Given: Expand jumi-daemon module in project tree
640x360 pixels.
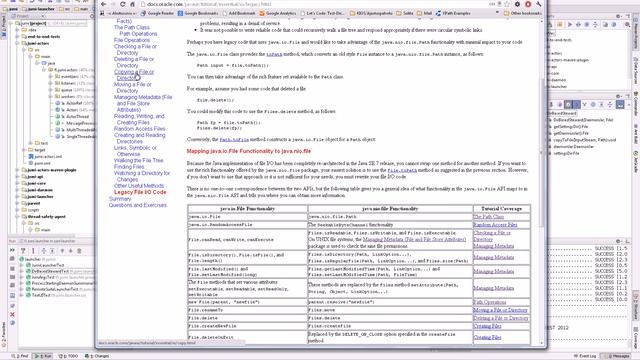Looking at the screenshot, I should click(18, 190).
